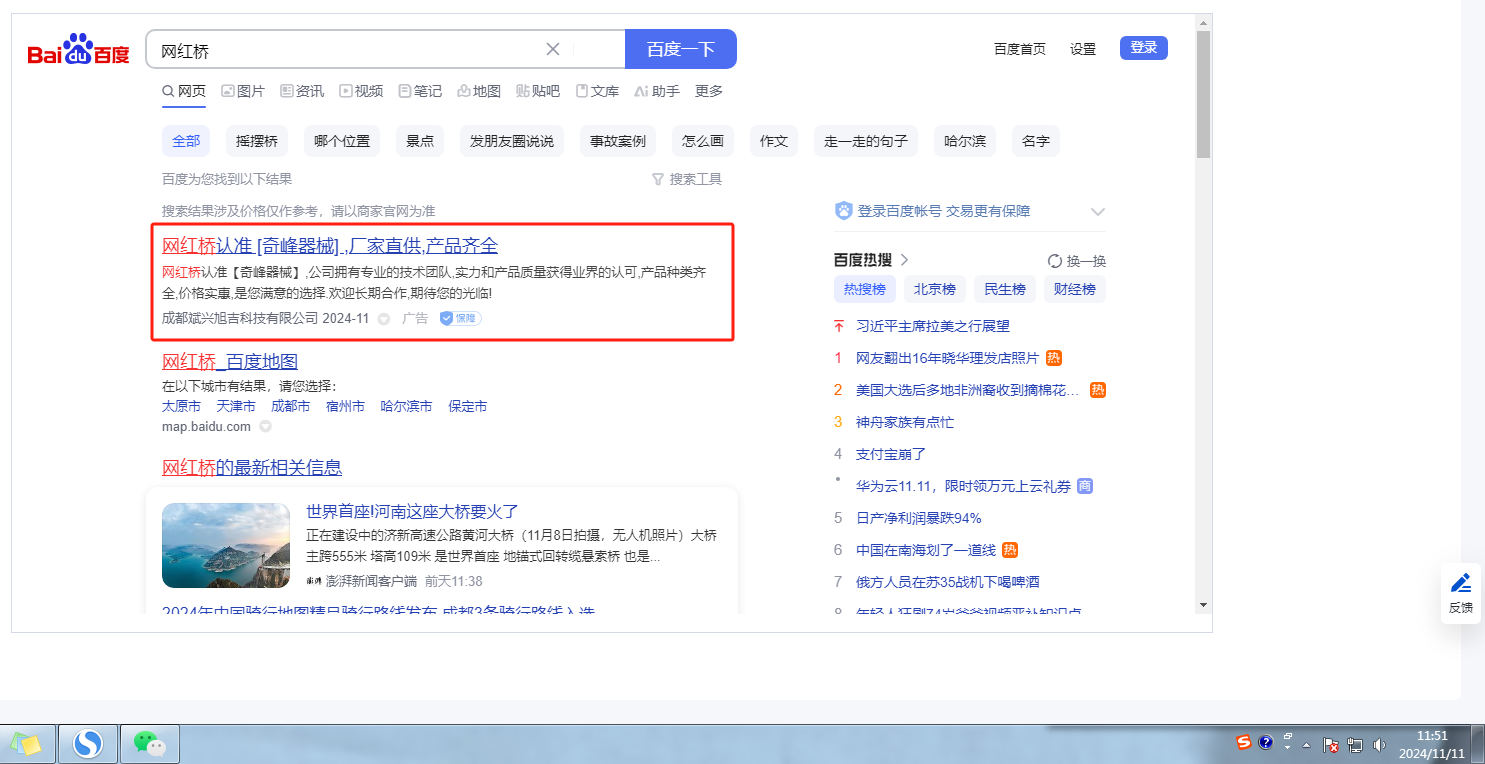This screenshot has width=1485, height=764.
Task: Select the 哈尔滨 filter chip
Action: click(x=965, y=141)
